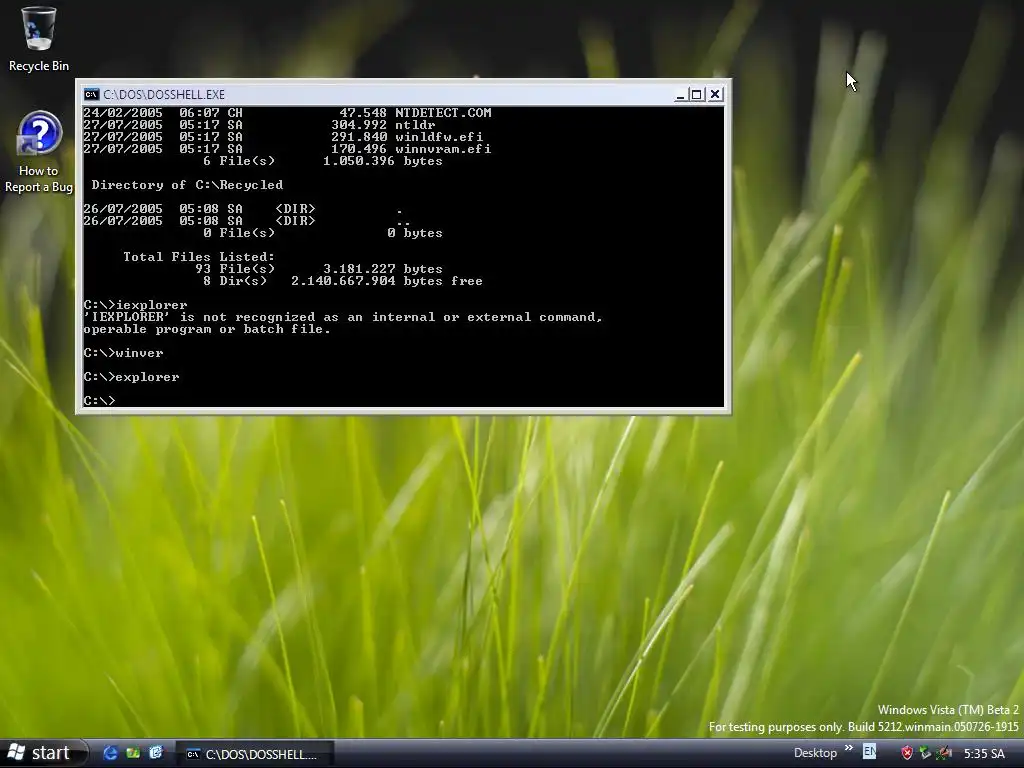Click the 5:35 SA clock
The height and width of the screenshot is (768, 1024).
(984, 754)
